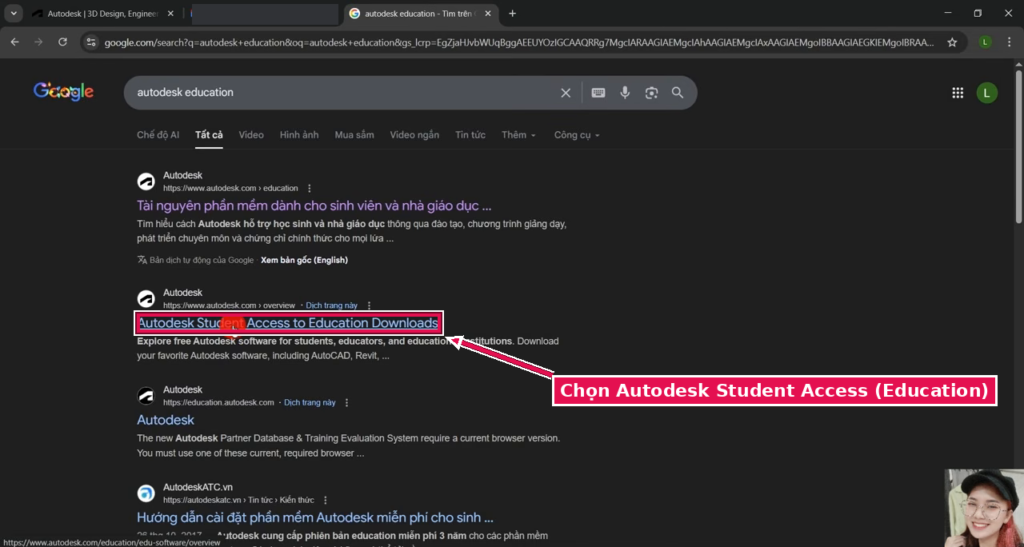Click into the search query field
The width and height of the screenshot is (1024, 547).
[340, 93]
